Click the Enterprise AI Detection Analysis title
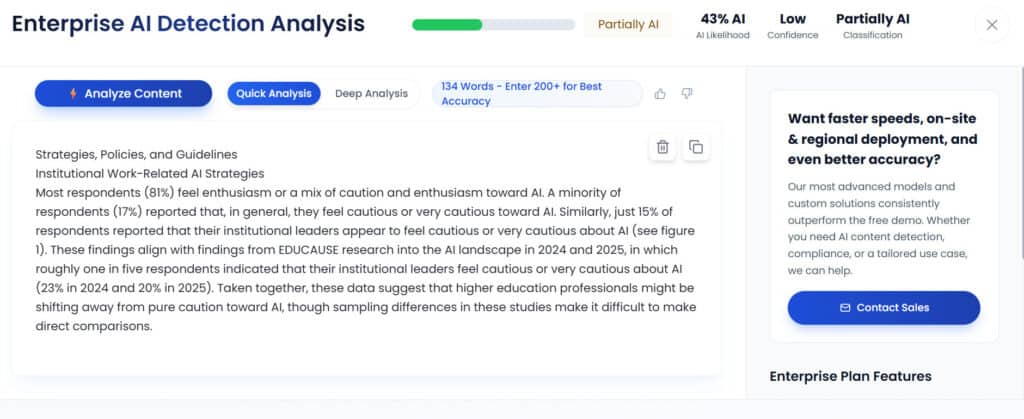 click(188, 24)
